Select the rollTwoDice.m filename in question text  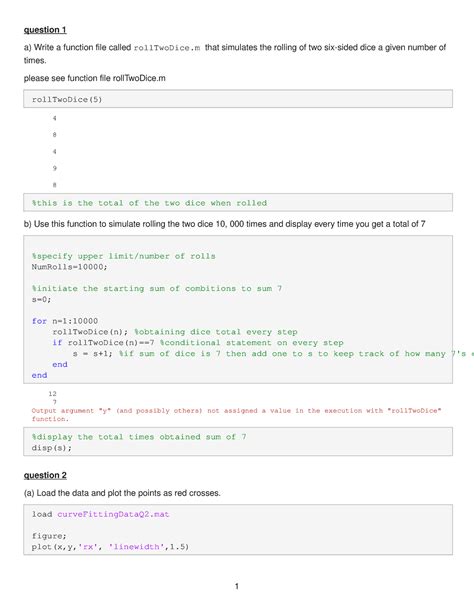click(167, 48)
